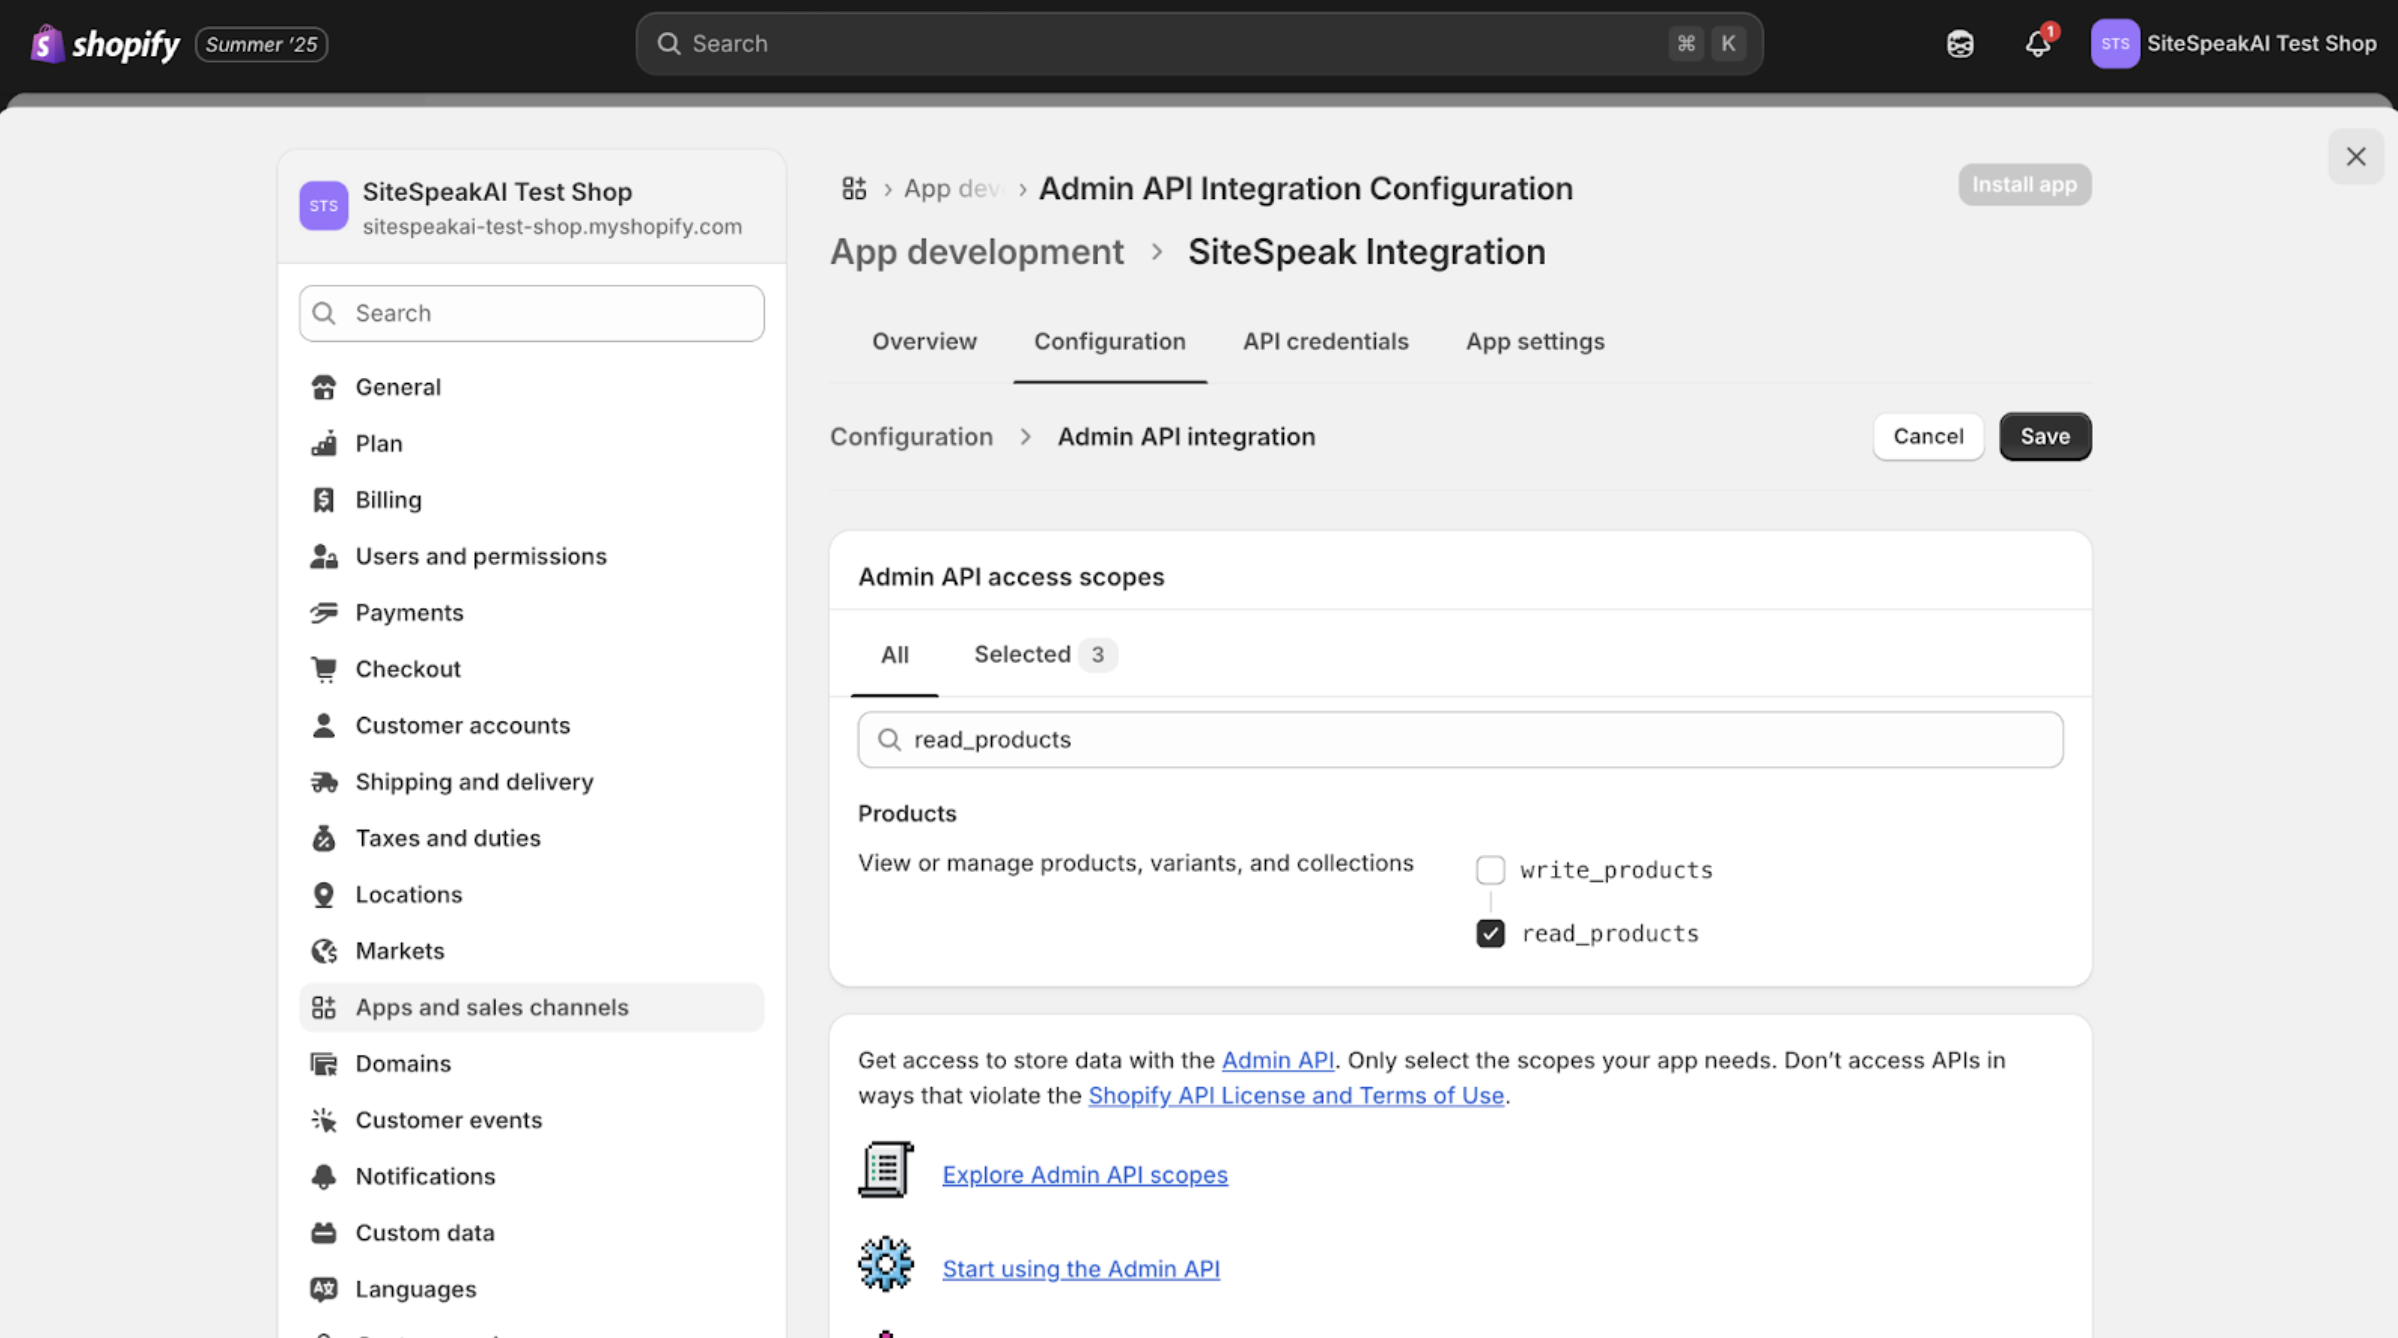This screenshot has width=2398, height=1338.
Task: Click the App dev breadcrumb item
Action: coord(952,188)
